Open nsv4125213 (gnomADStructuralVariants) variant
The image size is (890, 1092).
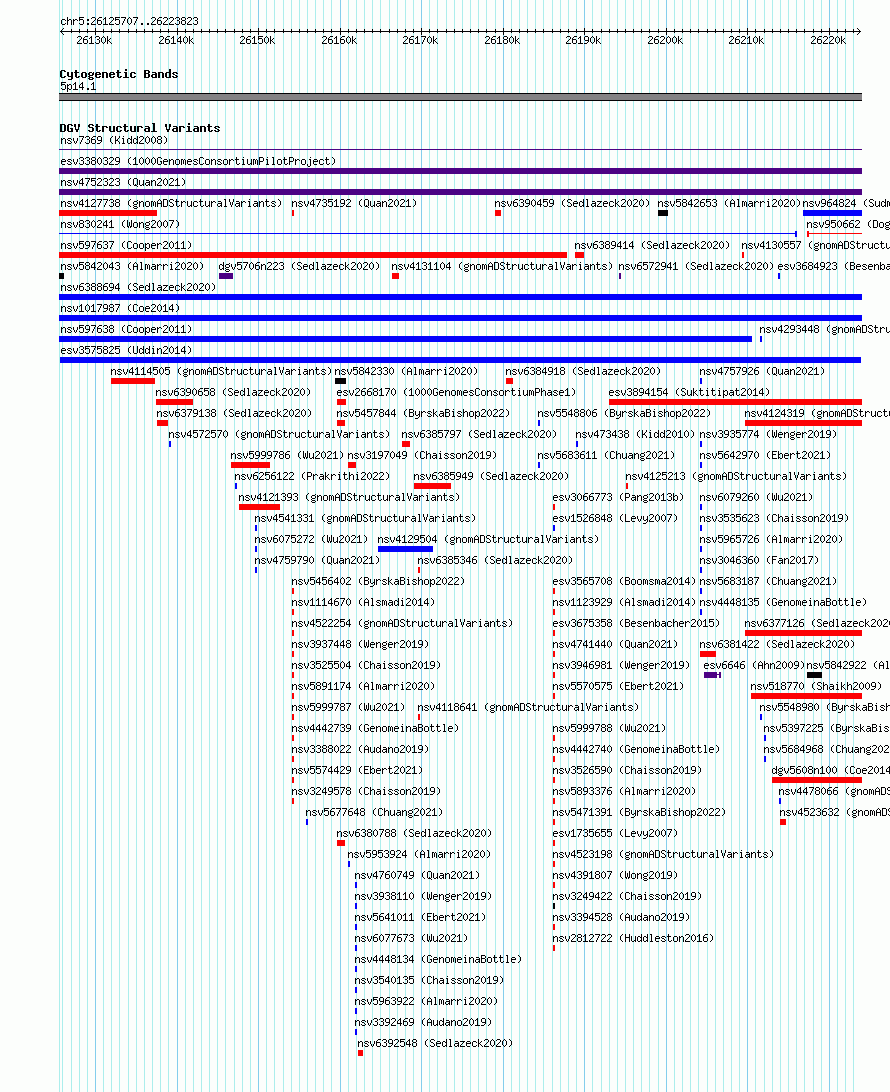pyautogui.click(x=736, y=476)
